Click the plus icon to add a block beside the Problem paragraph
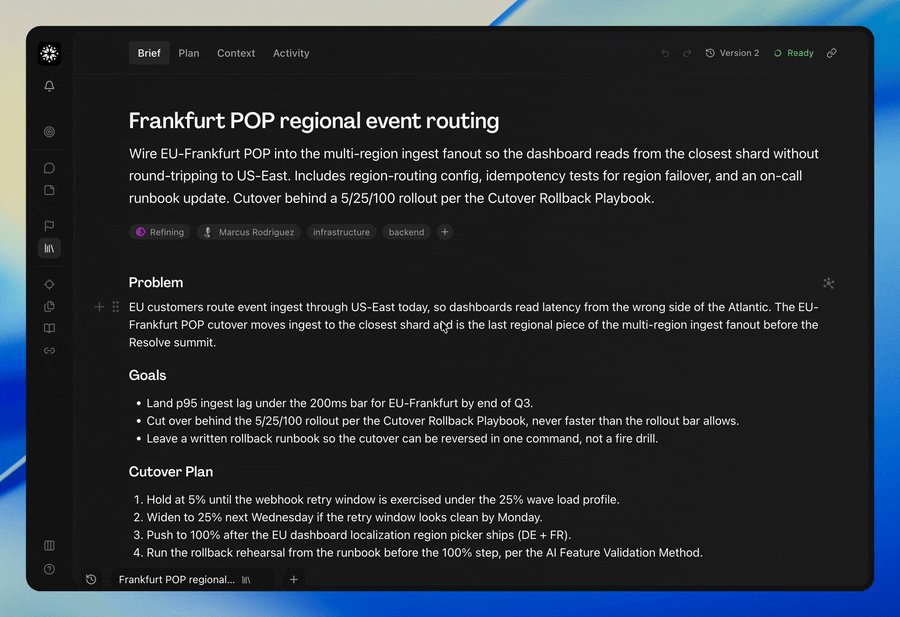900x617 pixels. click(99, 307)
